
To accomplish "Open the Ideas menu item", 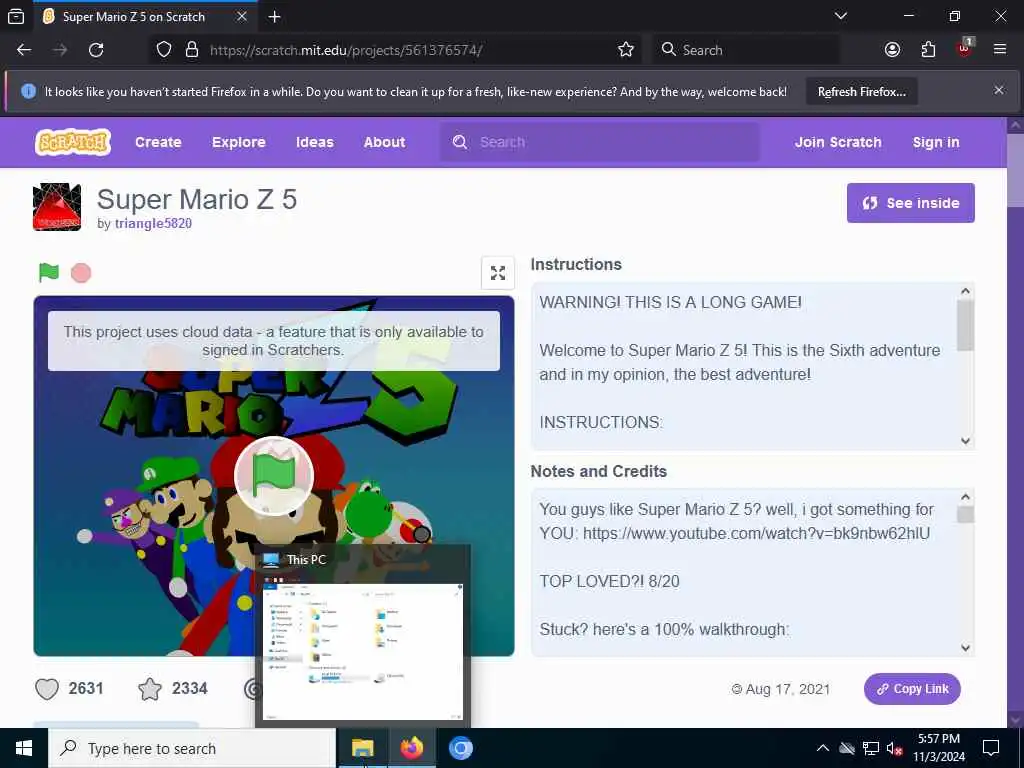I will pyautogui.click(x=315, y=142).
